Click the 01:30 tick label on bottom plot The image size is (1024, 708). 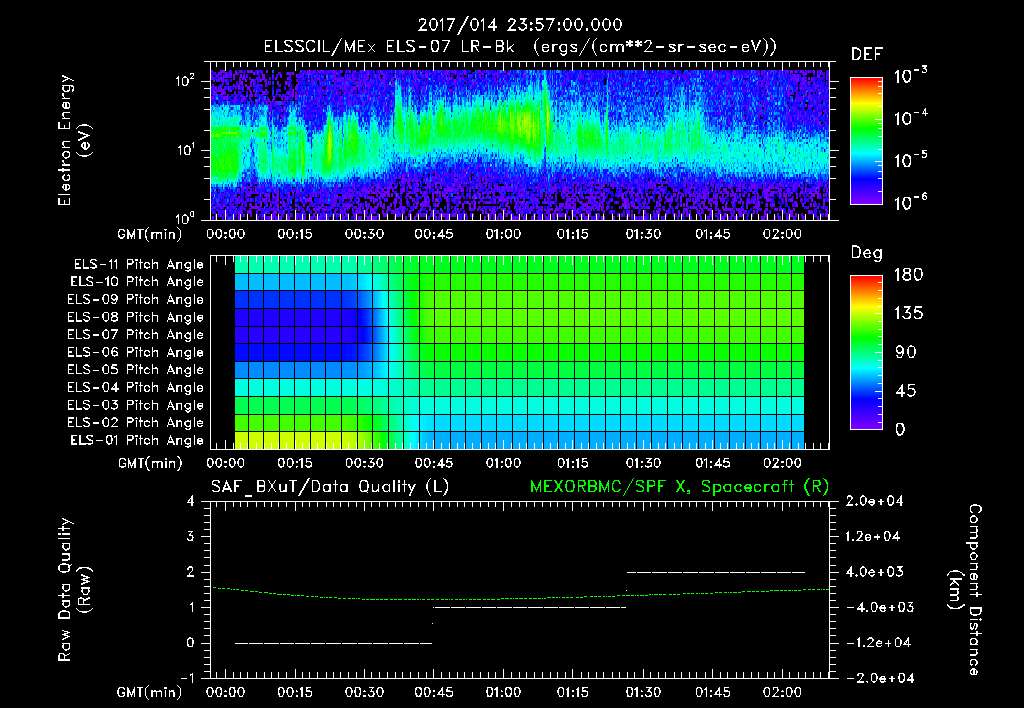(643, 692)
